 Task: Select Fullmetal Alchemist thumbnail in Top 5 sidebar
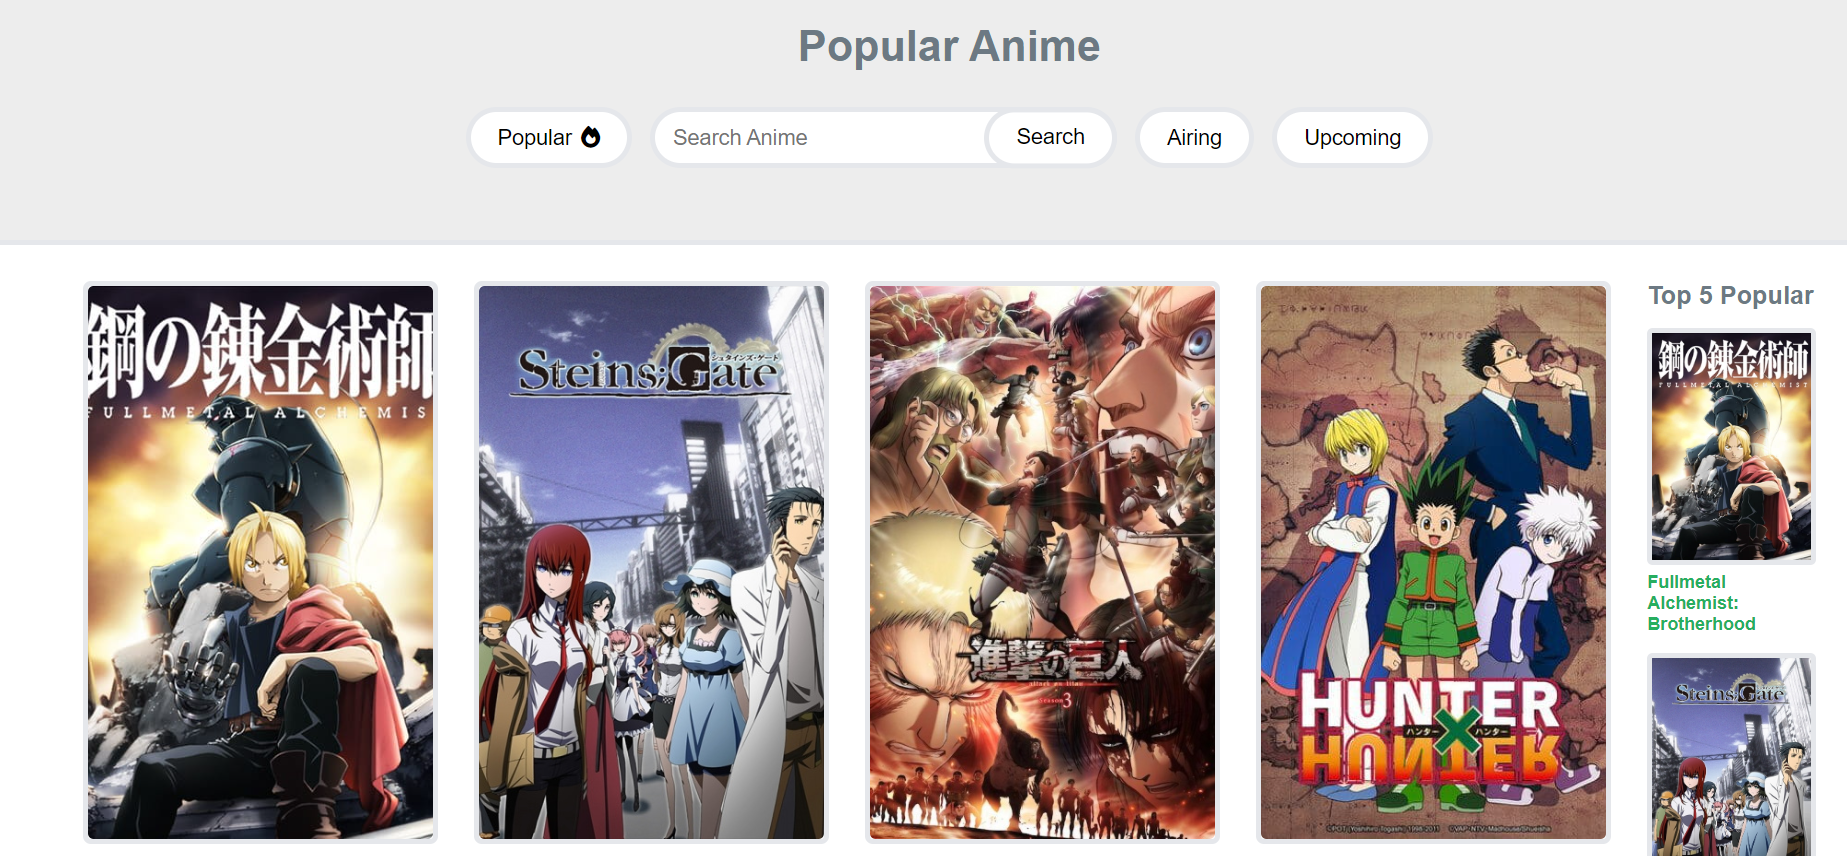click(x=1731, y=446)
